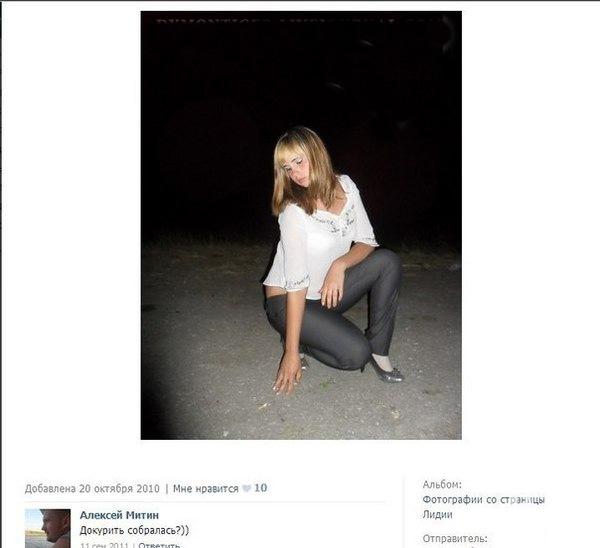This screenshot has height=548, width=600.
Task: Click the 'Альбом:' label
Action: point(442,484)
